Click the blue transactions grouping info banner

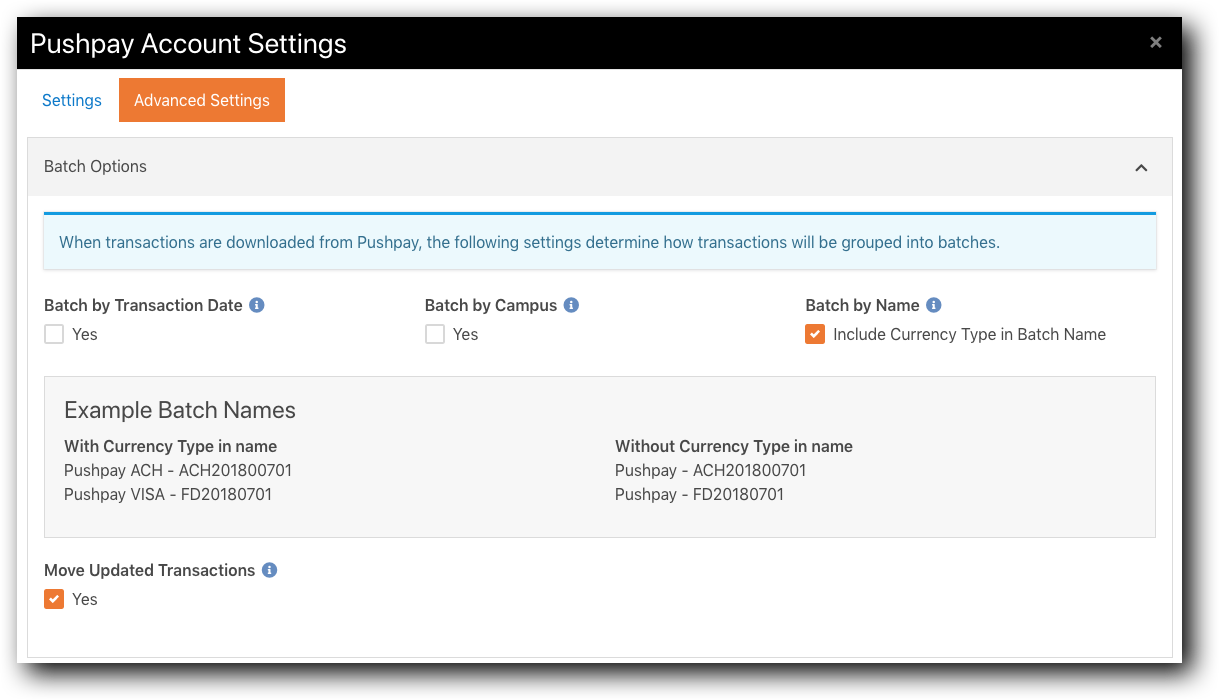click(600, 242)
